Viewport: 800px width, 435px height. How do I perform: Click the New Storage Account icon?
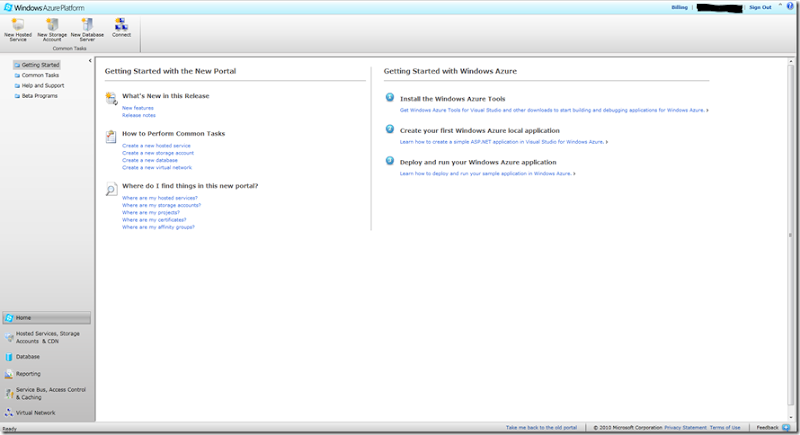[52, 24]
